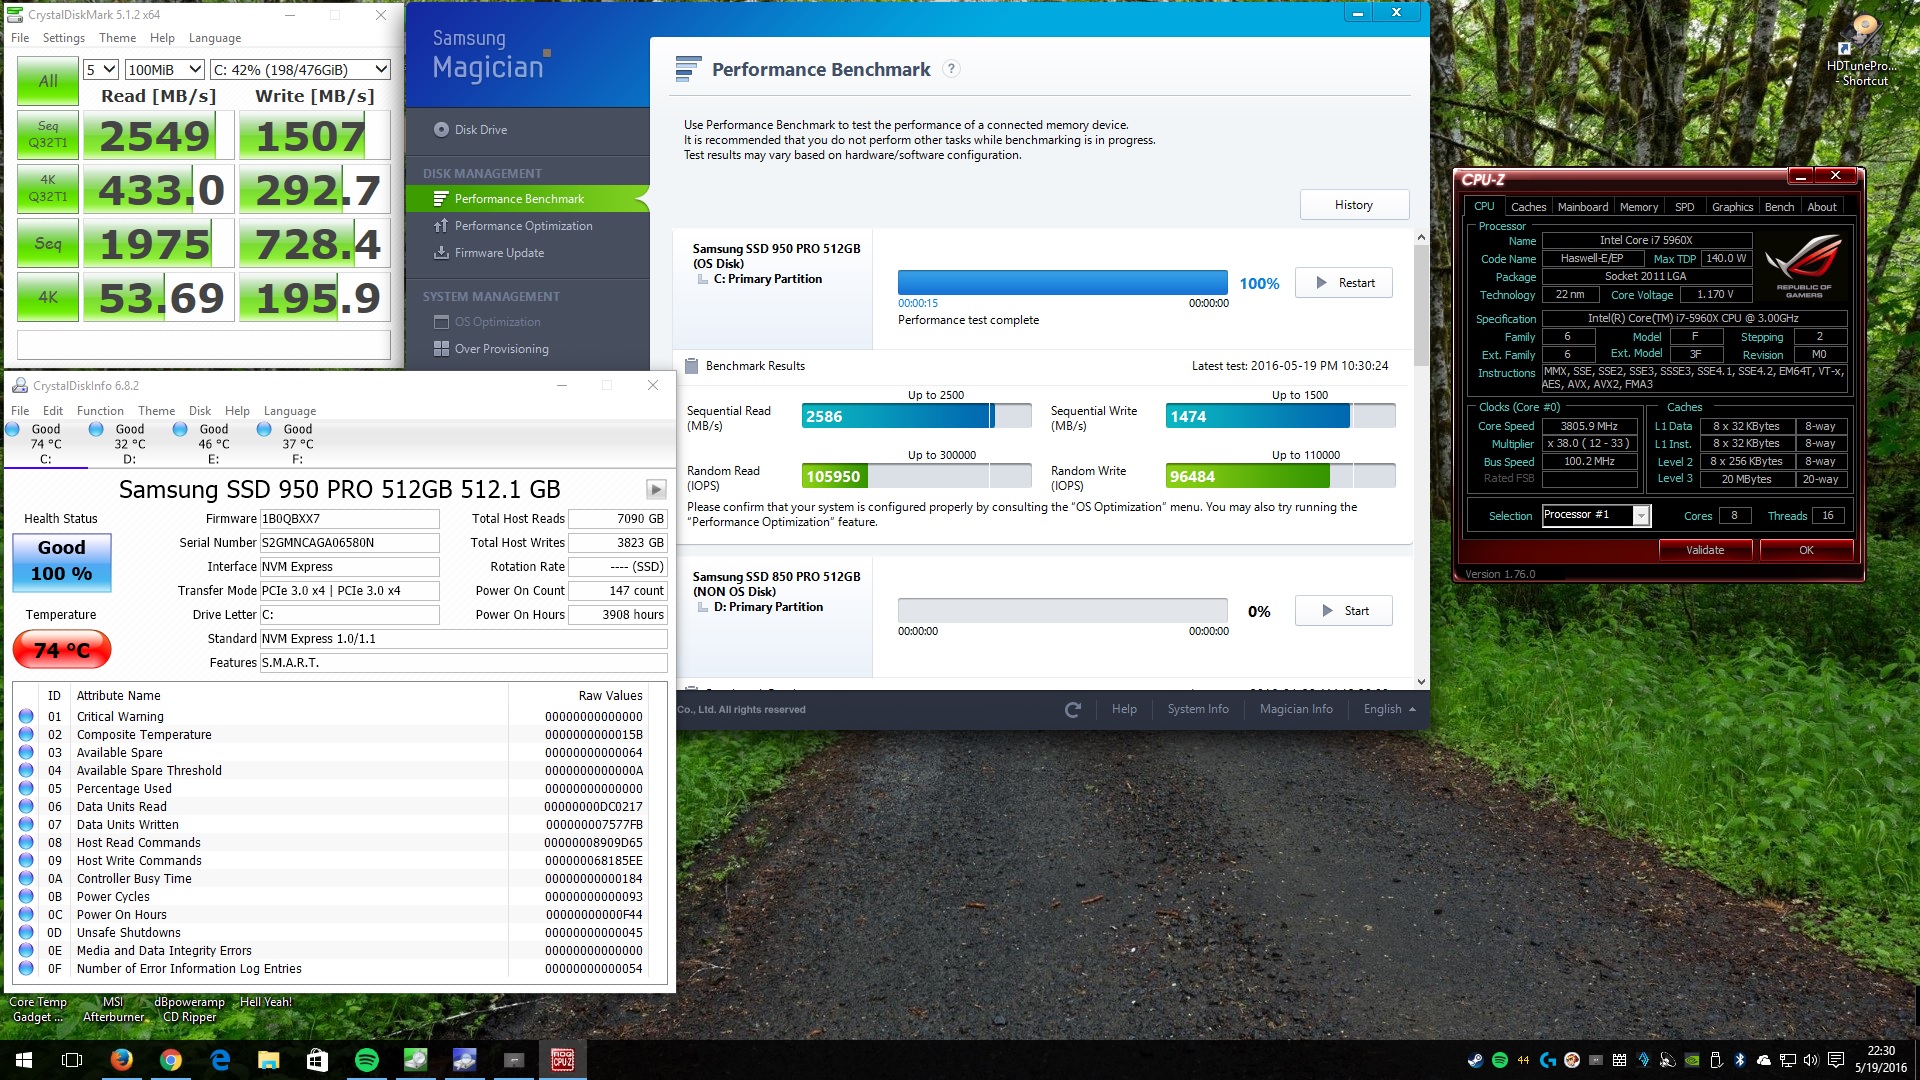Run the 4K Q32T1 test in CrystalDiskMark
This screenshot has height=1080, width=1920.
(48, 189)
